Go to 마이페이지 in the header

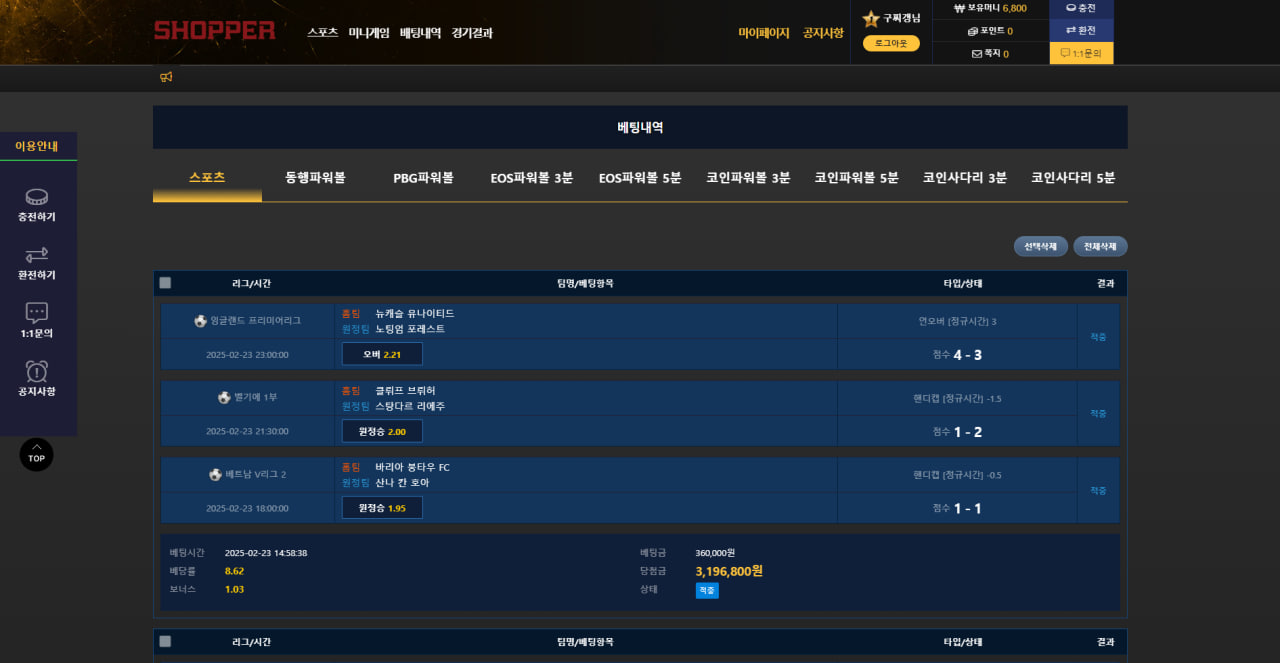click(764, 33)
